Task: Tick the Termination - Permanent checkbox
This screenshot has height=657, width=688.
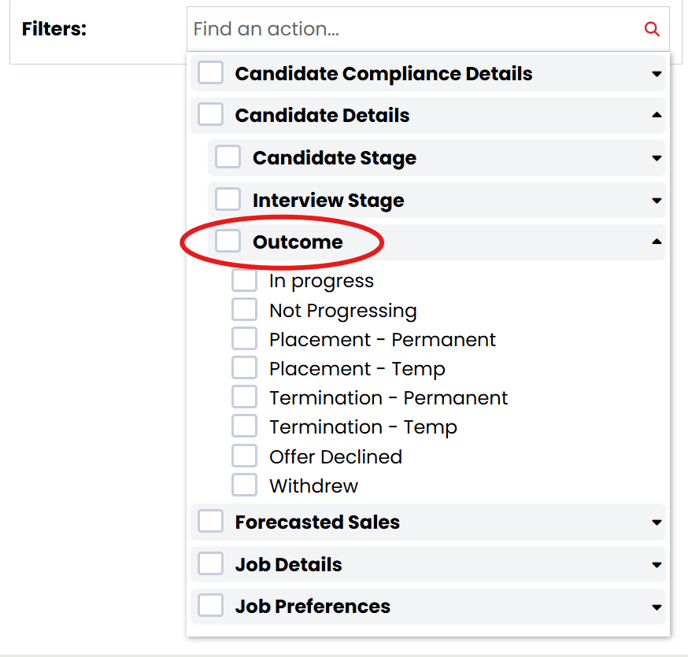Action: tap(244, 397)
